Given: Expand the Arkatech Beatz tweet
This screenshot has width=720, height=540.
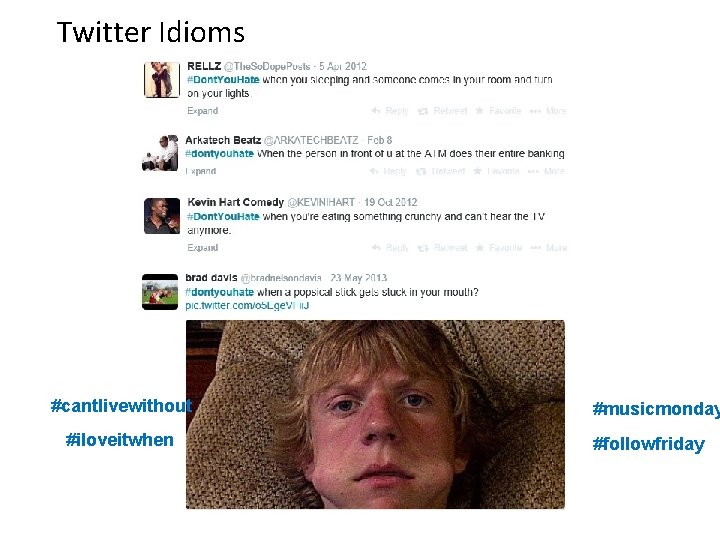Looking at the screenshot, I should pos(201,171).
